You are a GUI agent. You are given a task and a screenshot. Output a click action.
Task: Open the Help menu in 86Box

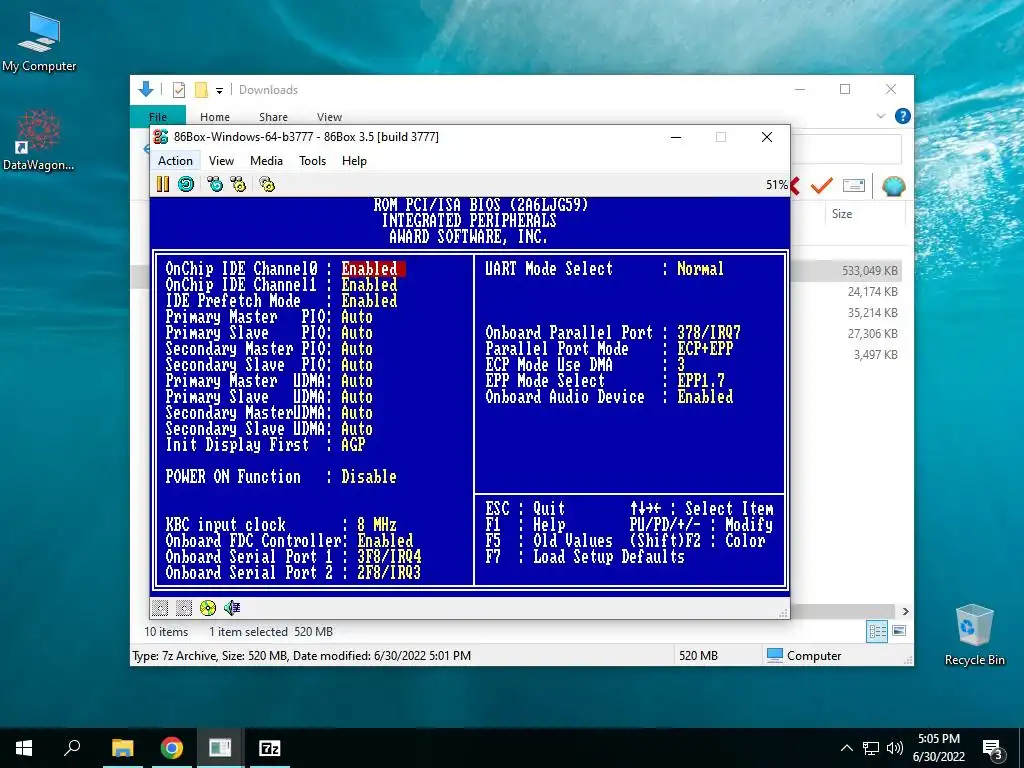click(354, 161)
